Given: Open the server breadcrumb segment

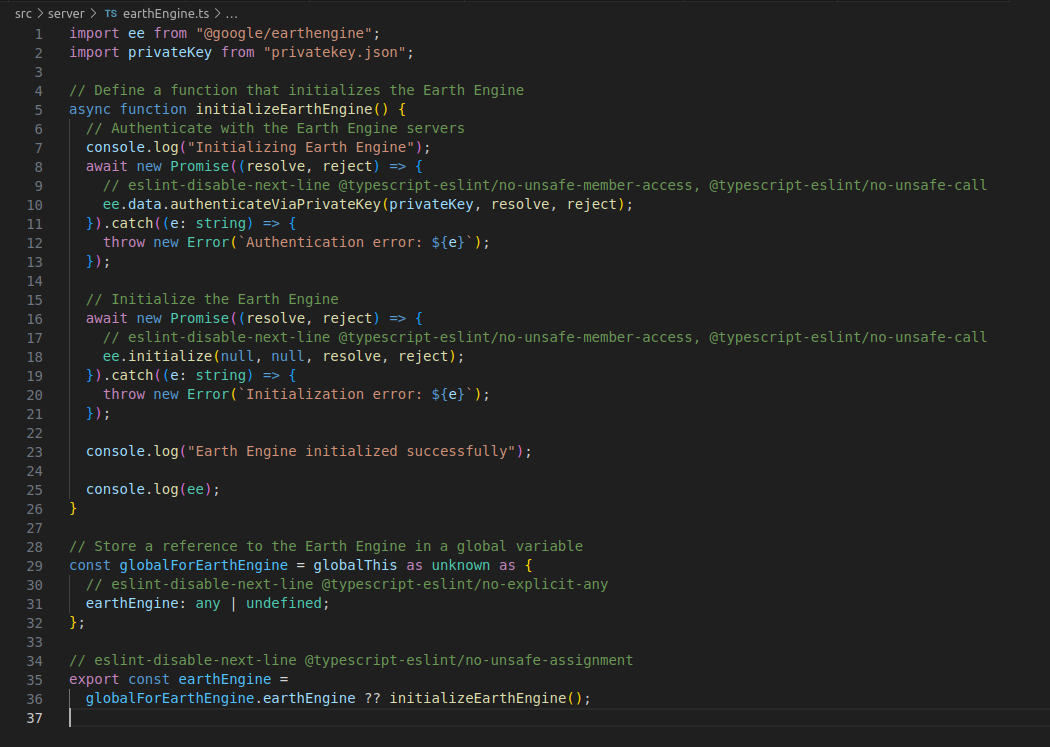Looking at the screenshot, I should (x=66, y=13).
